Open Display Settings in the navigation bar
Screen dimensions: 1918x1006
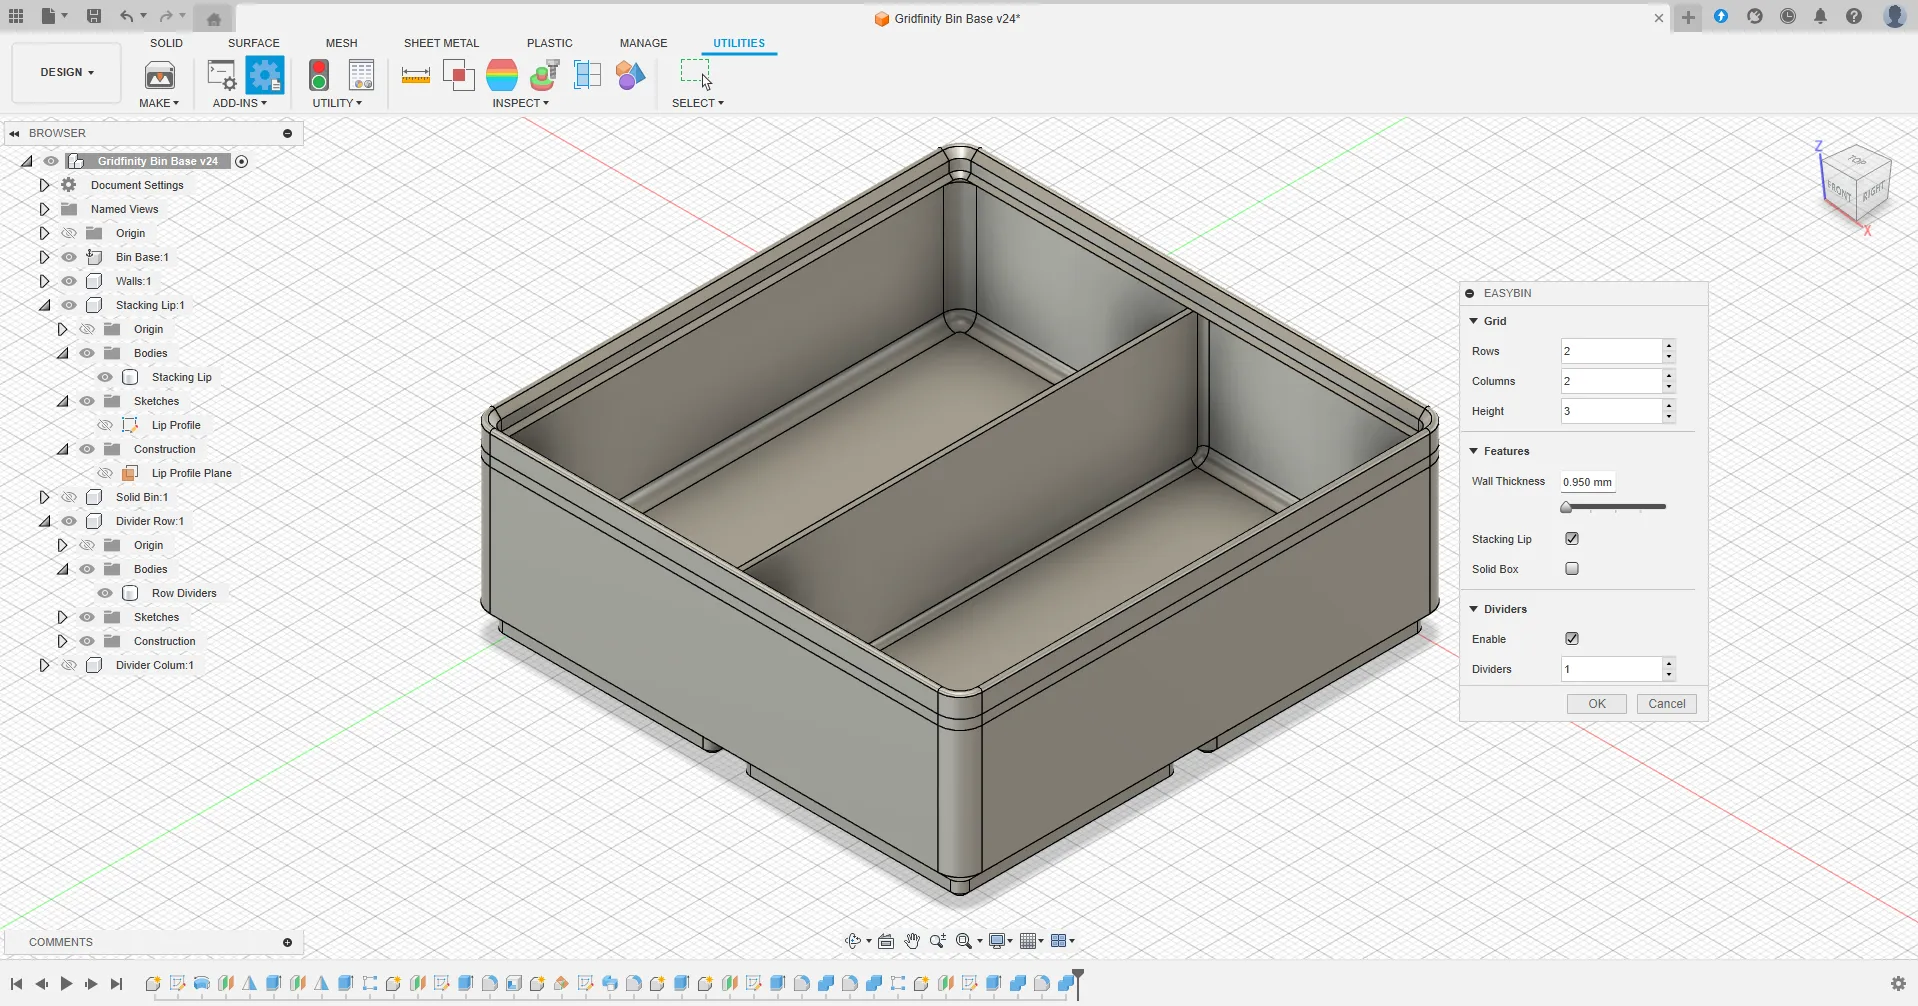point(999,941)
